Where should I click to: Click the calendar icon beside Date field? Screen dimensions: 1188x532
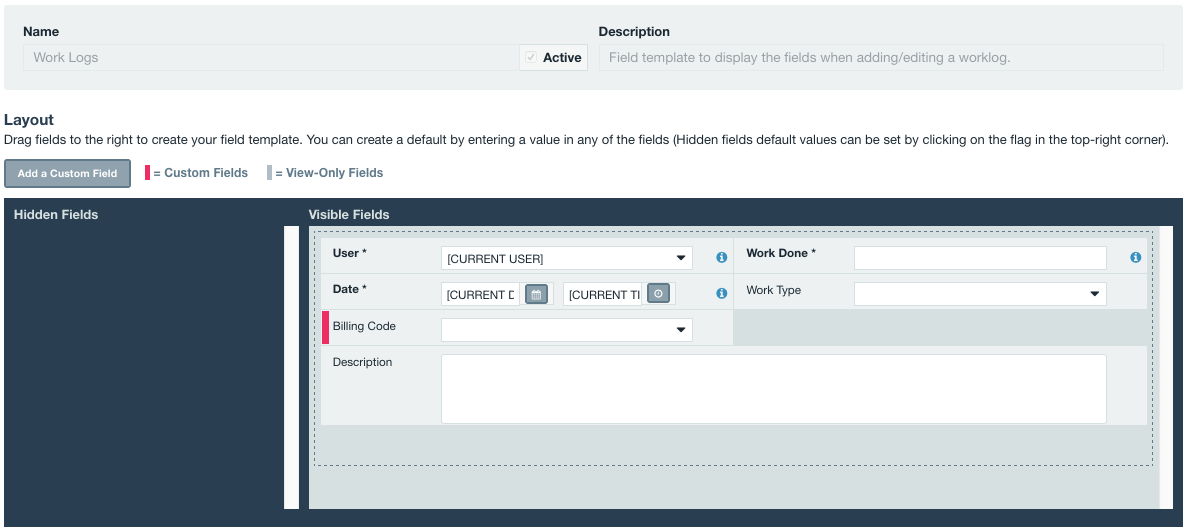point(536,294)
